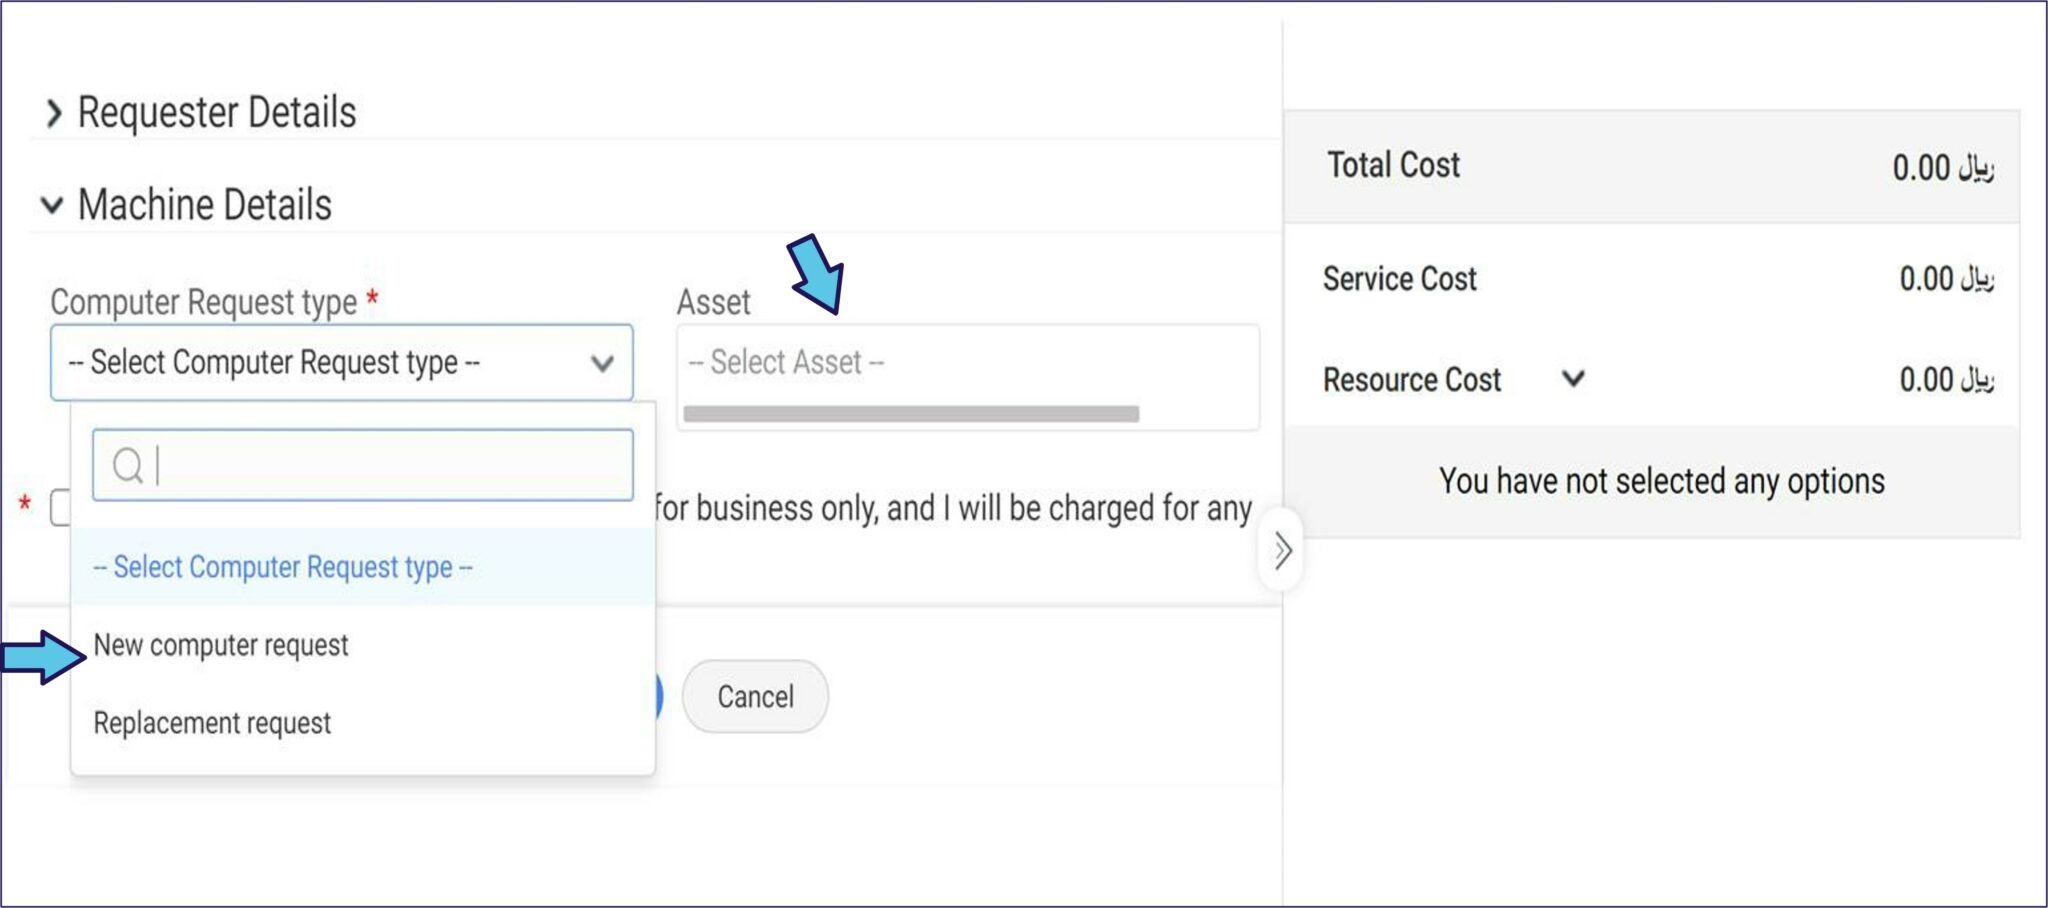Viewport: 2048px width, 908px height.
Task: Choose 'Replacement request' from the list
Action: click(x=212, y=723)
